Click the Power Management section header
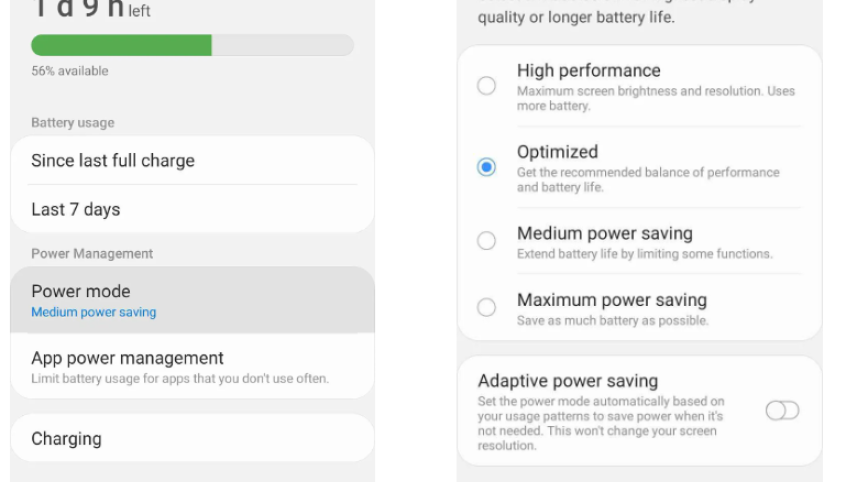The height and width of the screenshot is (482, 857). tap(92, 254)
